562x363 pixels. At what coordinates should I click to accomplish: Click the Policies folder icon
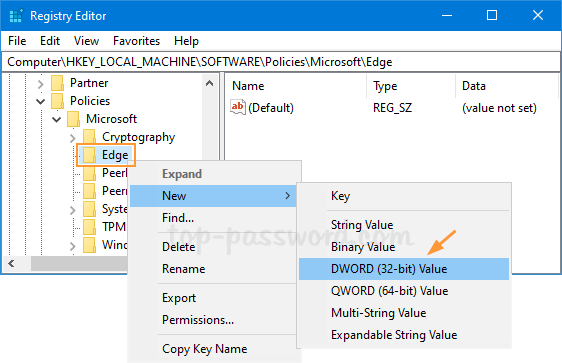point(57,101)
